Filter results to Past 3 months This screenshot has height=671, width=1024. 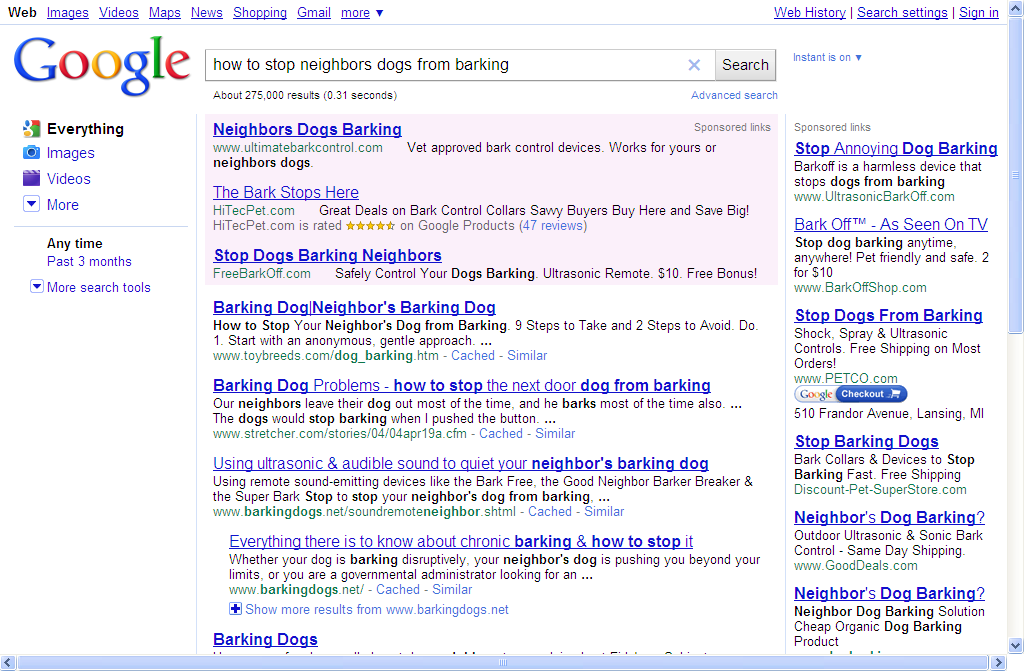point(89,261)
